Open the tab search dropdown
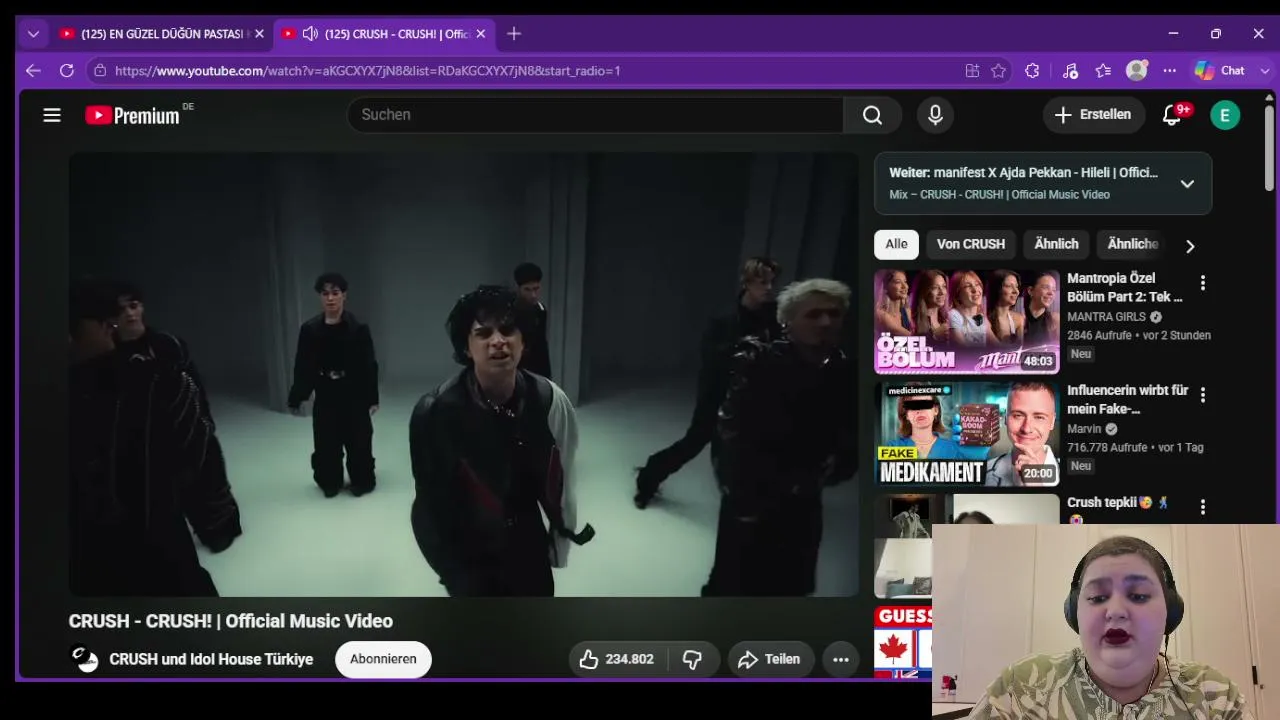1280x720 pixels. click(33, 34)
